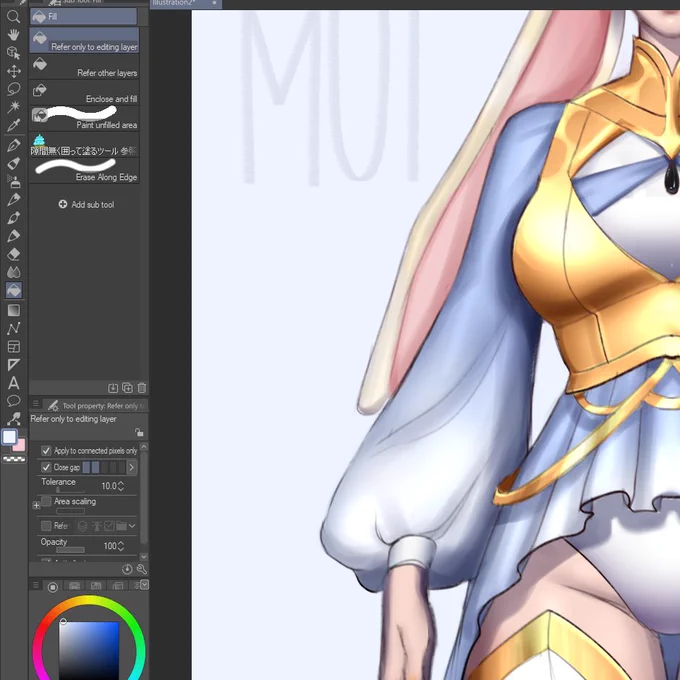The image size is (680, 680).
Task: Click the Close gap level indicator
Action: [104, 467]
